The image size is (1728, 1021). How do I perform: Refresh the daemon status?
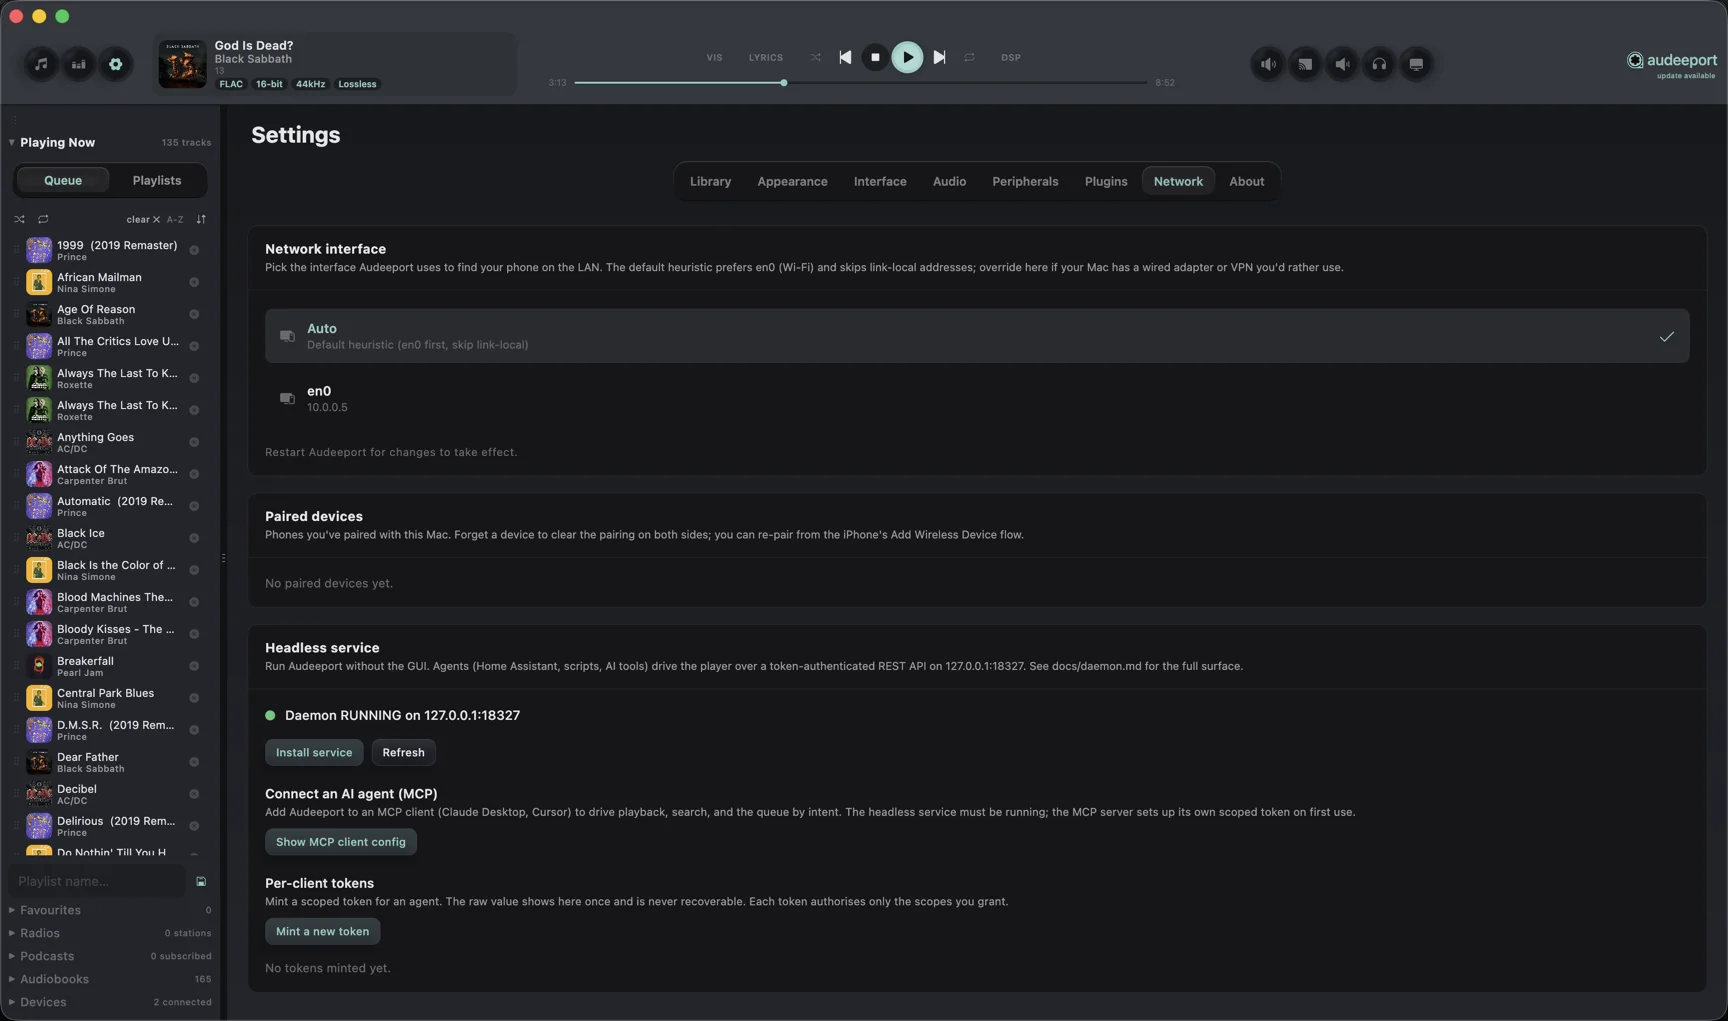tap(403, 752)
